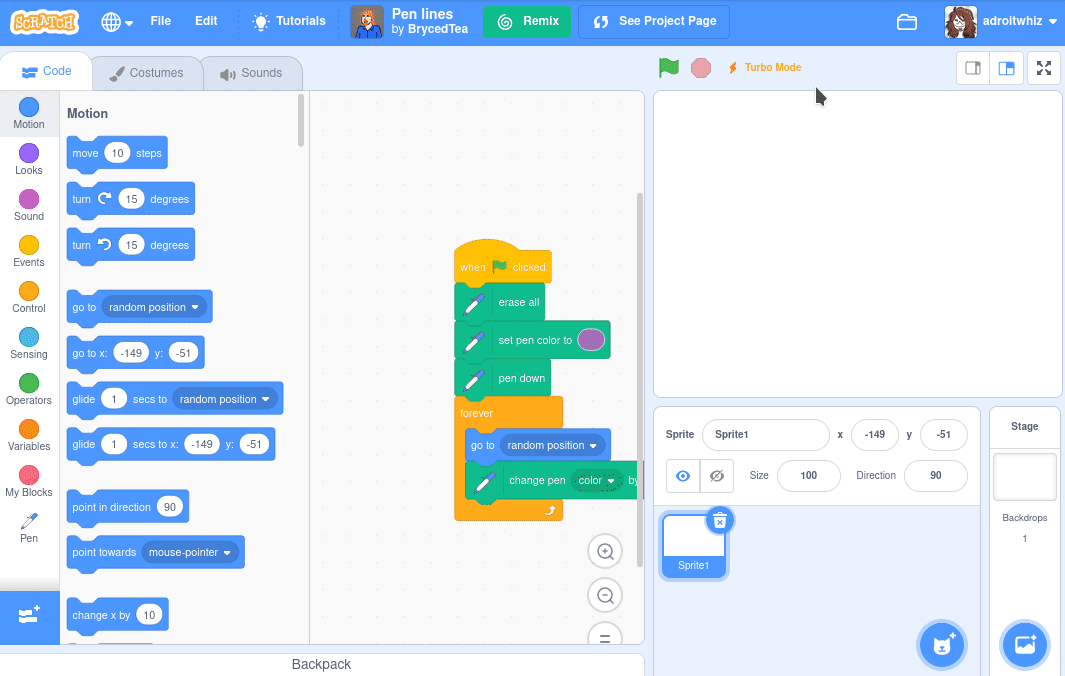Image resolution: width=1065 pixels, height=676 pixels.
Task: Click the move 10 steps block
Action: 117,154
